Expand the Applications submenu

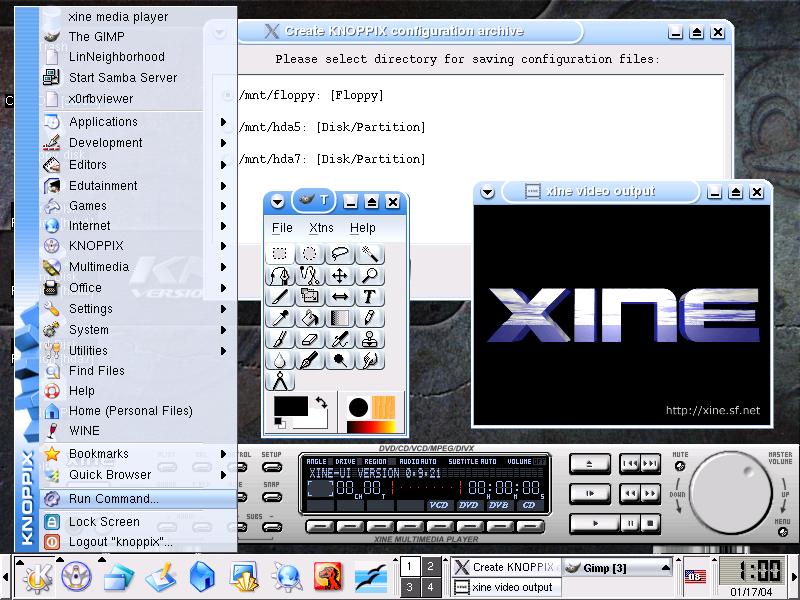pos(138,122)
